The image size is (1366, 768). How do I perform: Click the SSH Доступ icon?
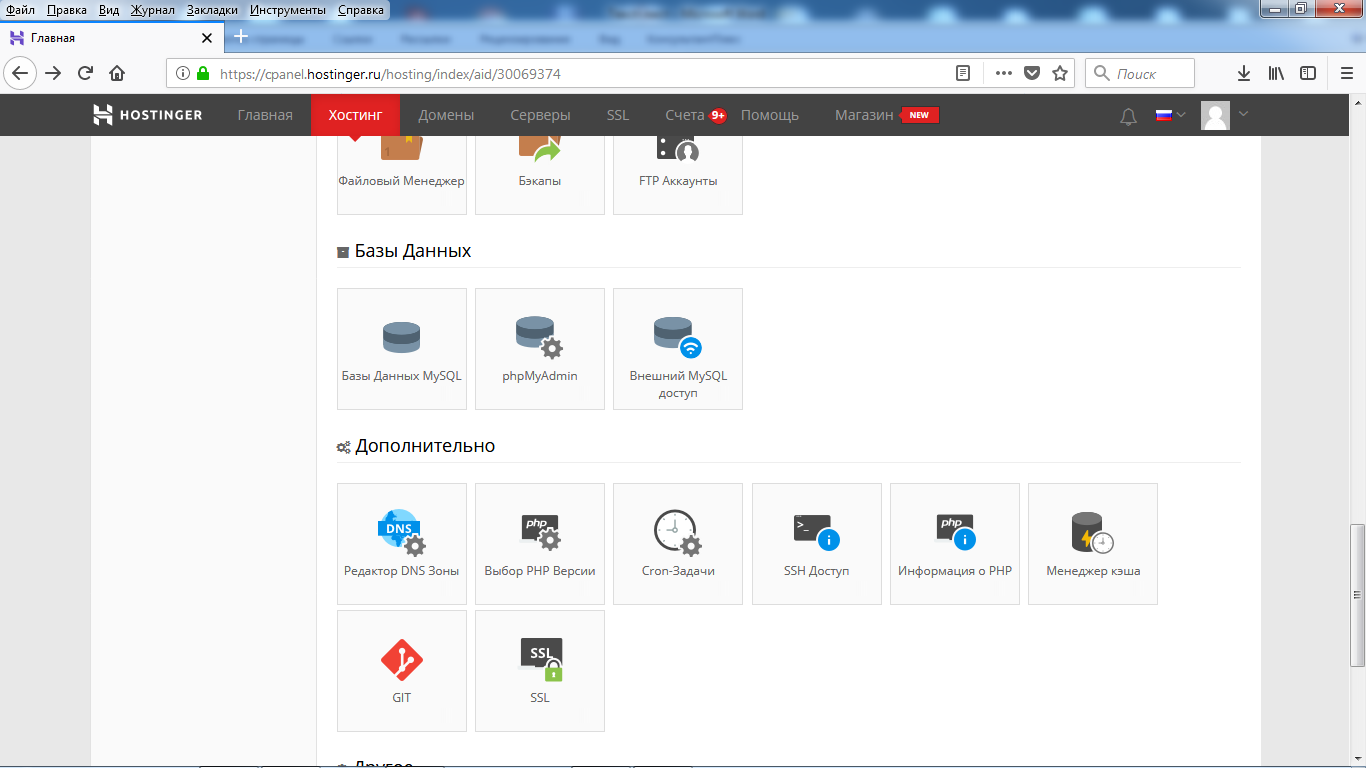[816, 543]
